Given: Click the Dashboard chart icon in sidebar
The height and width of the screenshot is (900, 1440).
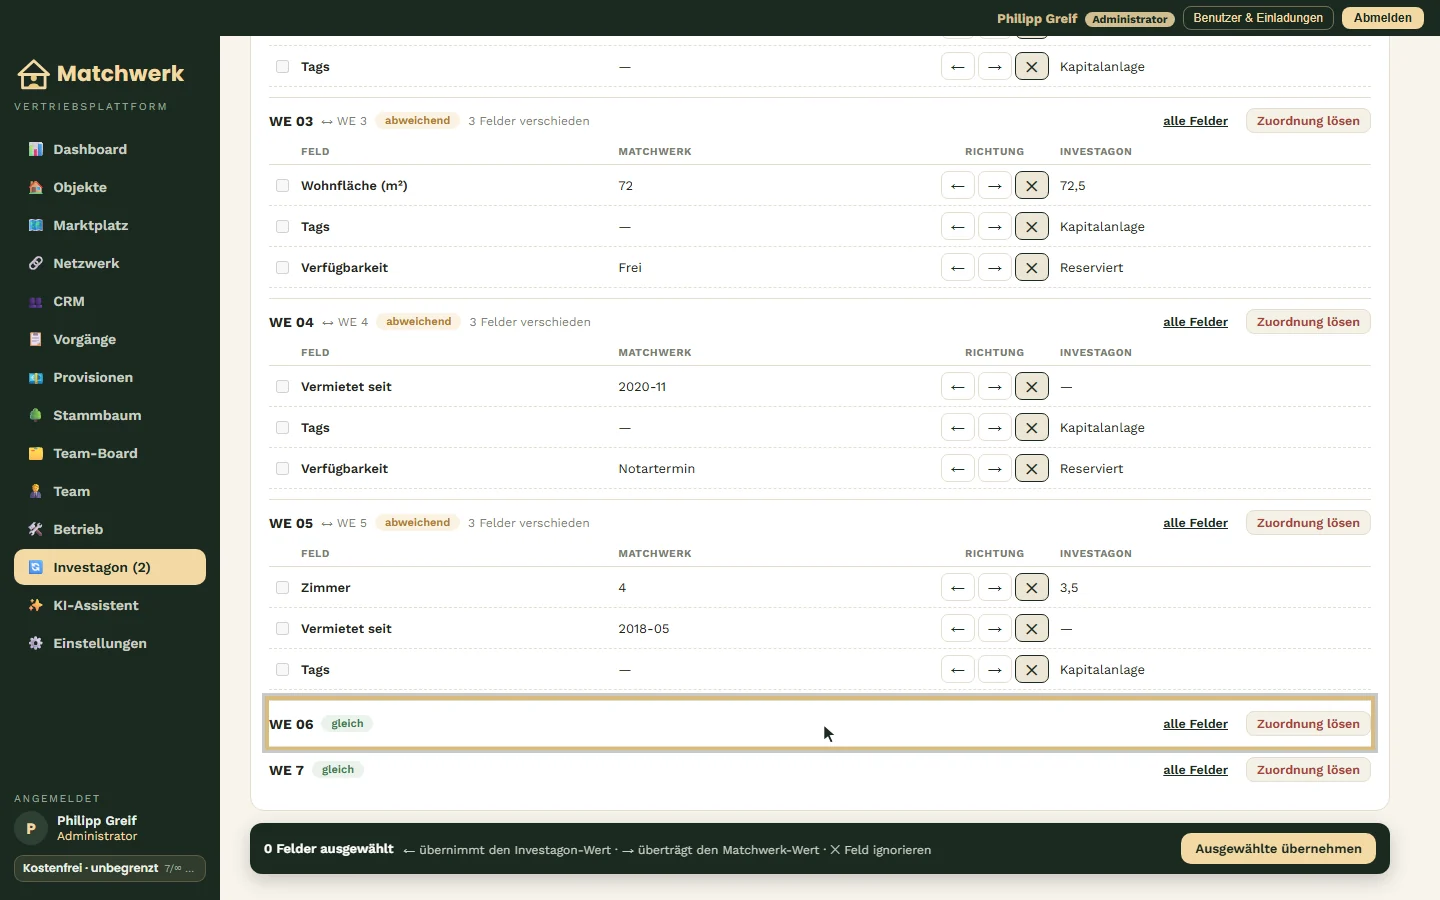Looking at the screenshot, I should click(36, 149).
